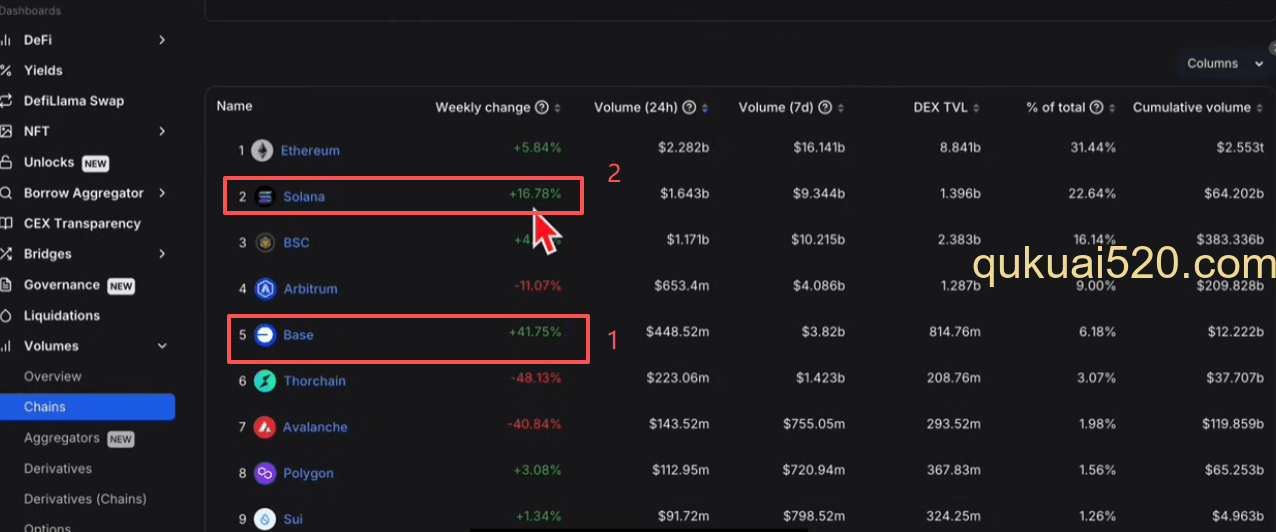1276x532 pixels.
Task: Sort table by Cumulative volume arrows
Action: (x=1259, y=108)
